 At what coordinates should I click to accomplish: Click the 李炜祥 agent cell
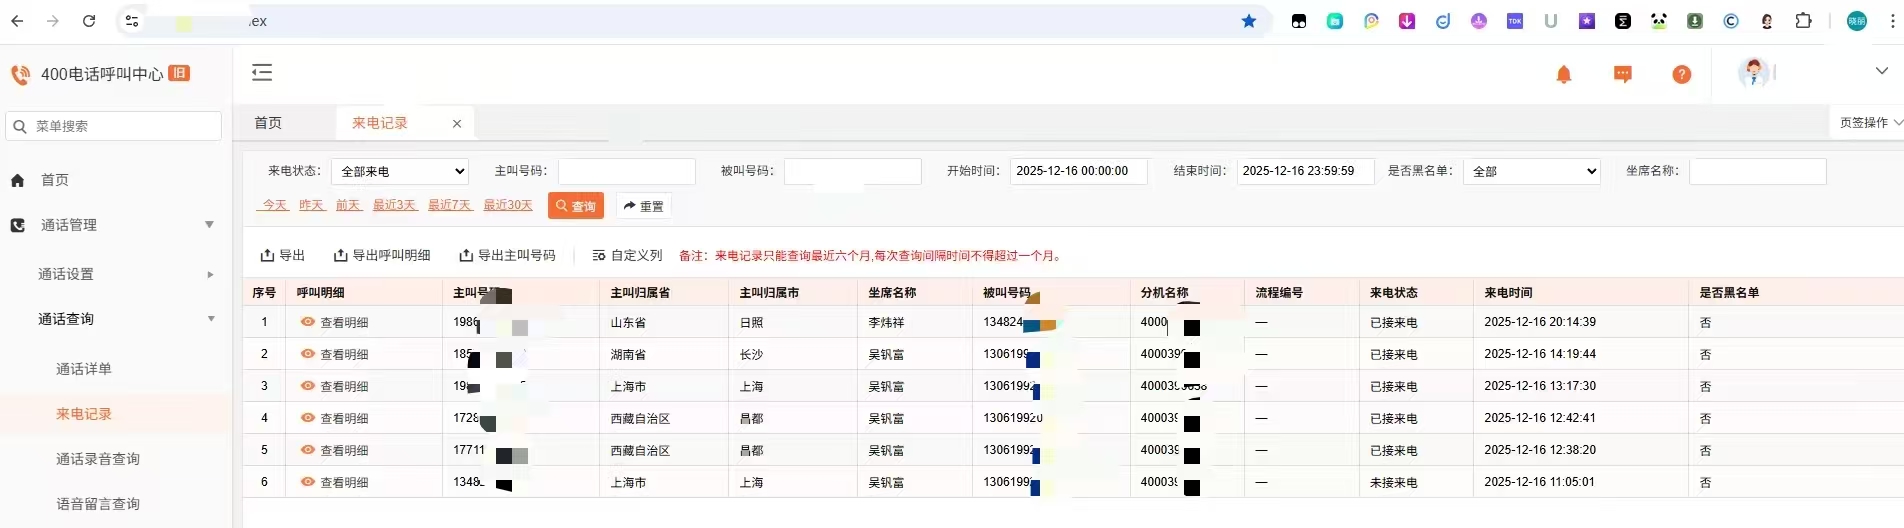(x=886, y=322)
